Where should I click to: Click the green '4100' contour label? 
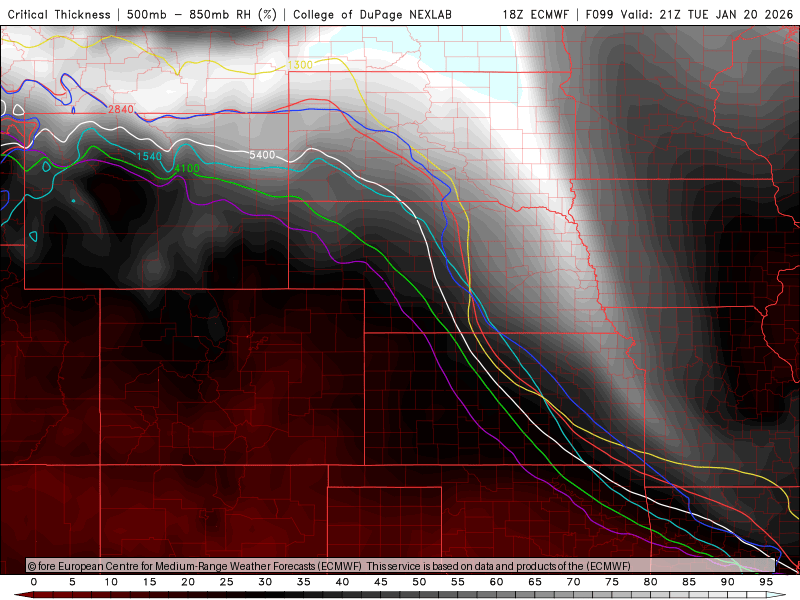coord(187,168)
